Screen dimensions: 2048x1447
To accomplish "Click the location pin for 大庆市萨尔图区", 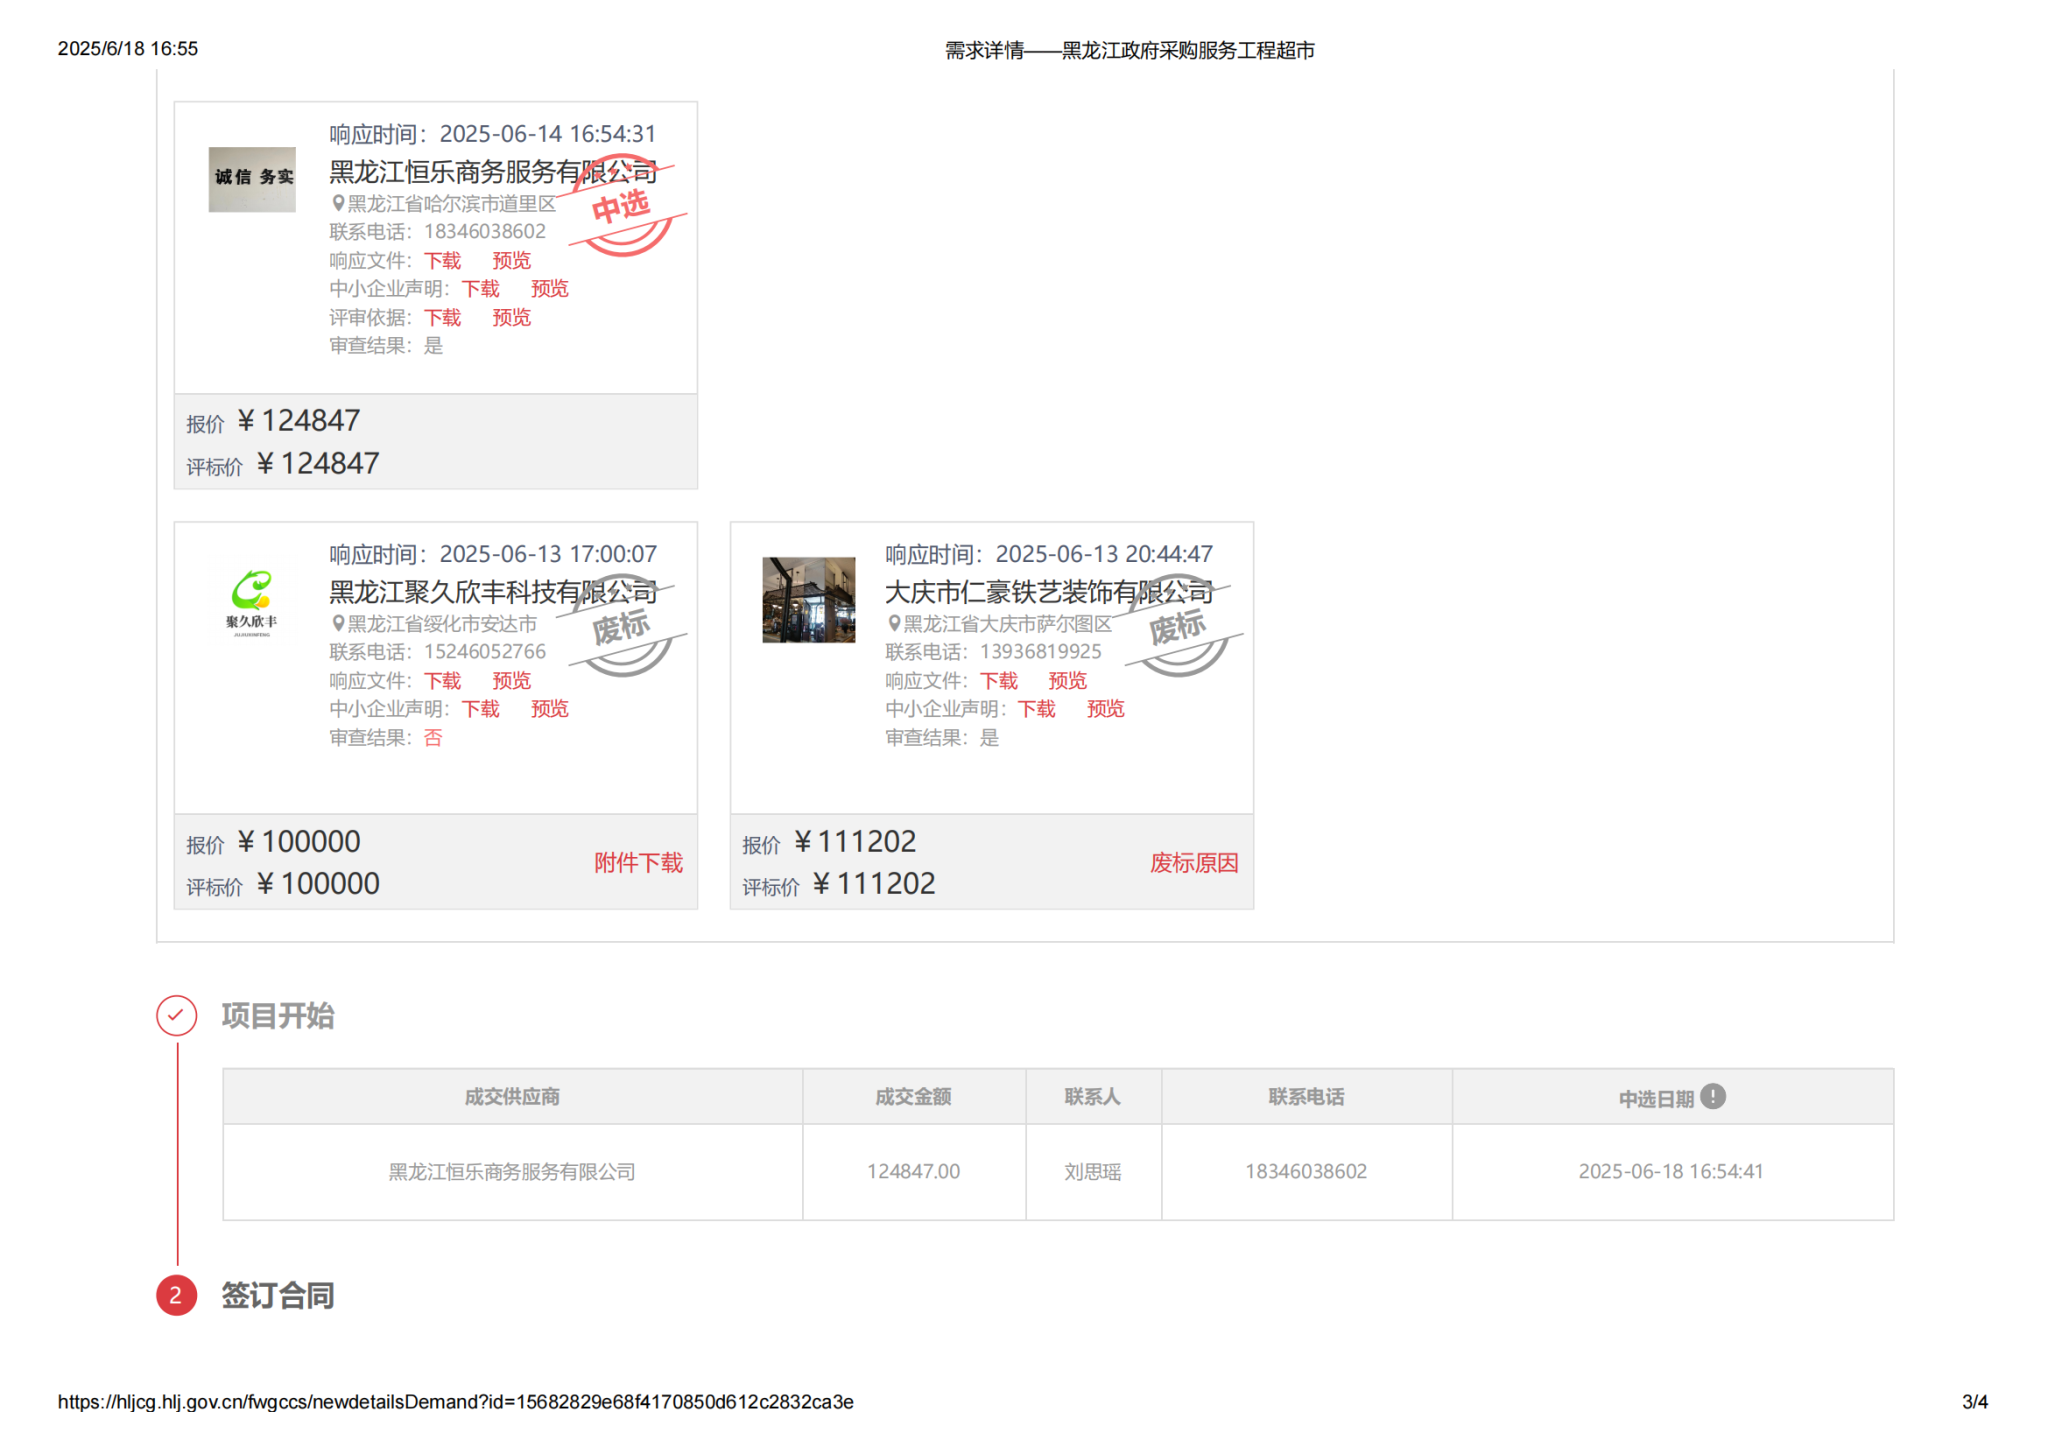I will click(894, 623).
